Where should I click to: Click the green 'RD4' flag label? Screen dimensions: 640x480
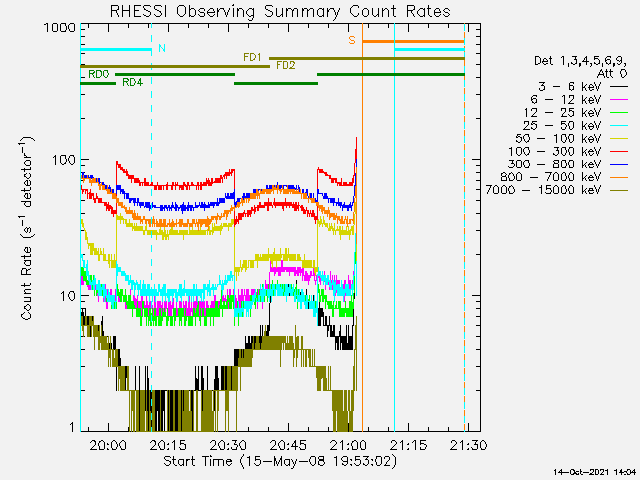pyautogui.click(x=133, y=82)
